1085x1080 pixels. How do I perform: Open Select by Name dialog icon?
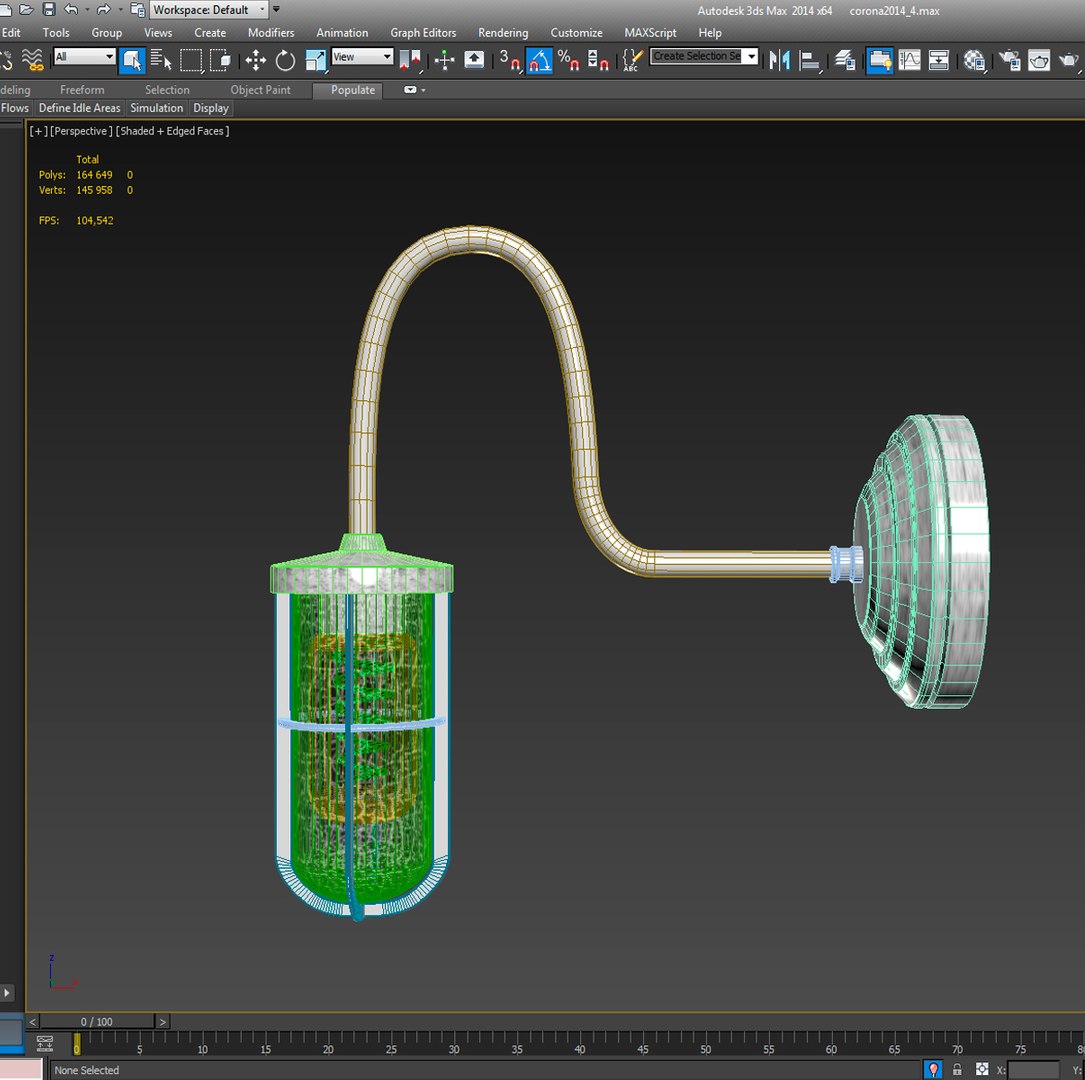tap(161, 60)
